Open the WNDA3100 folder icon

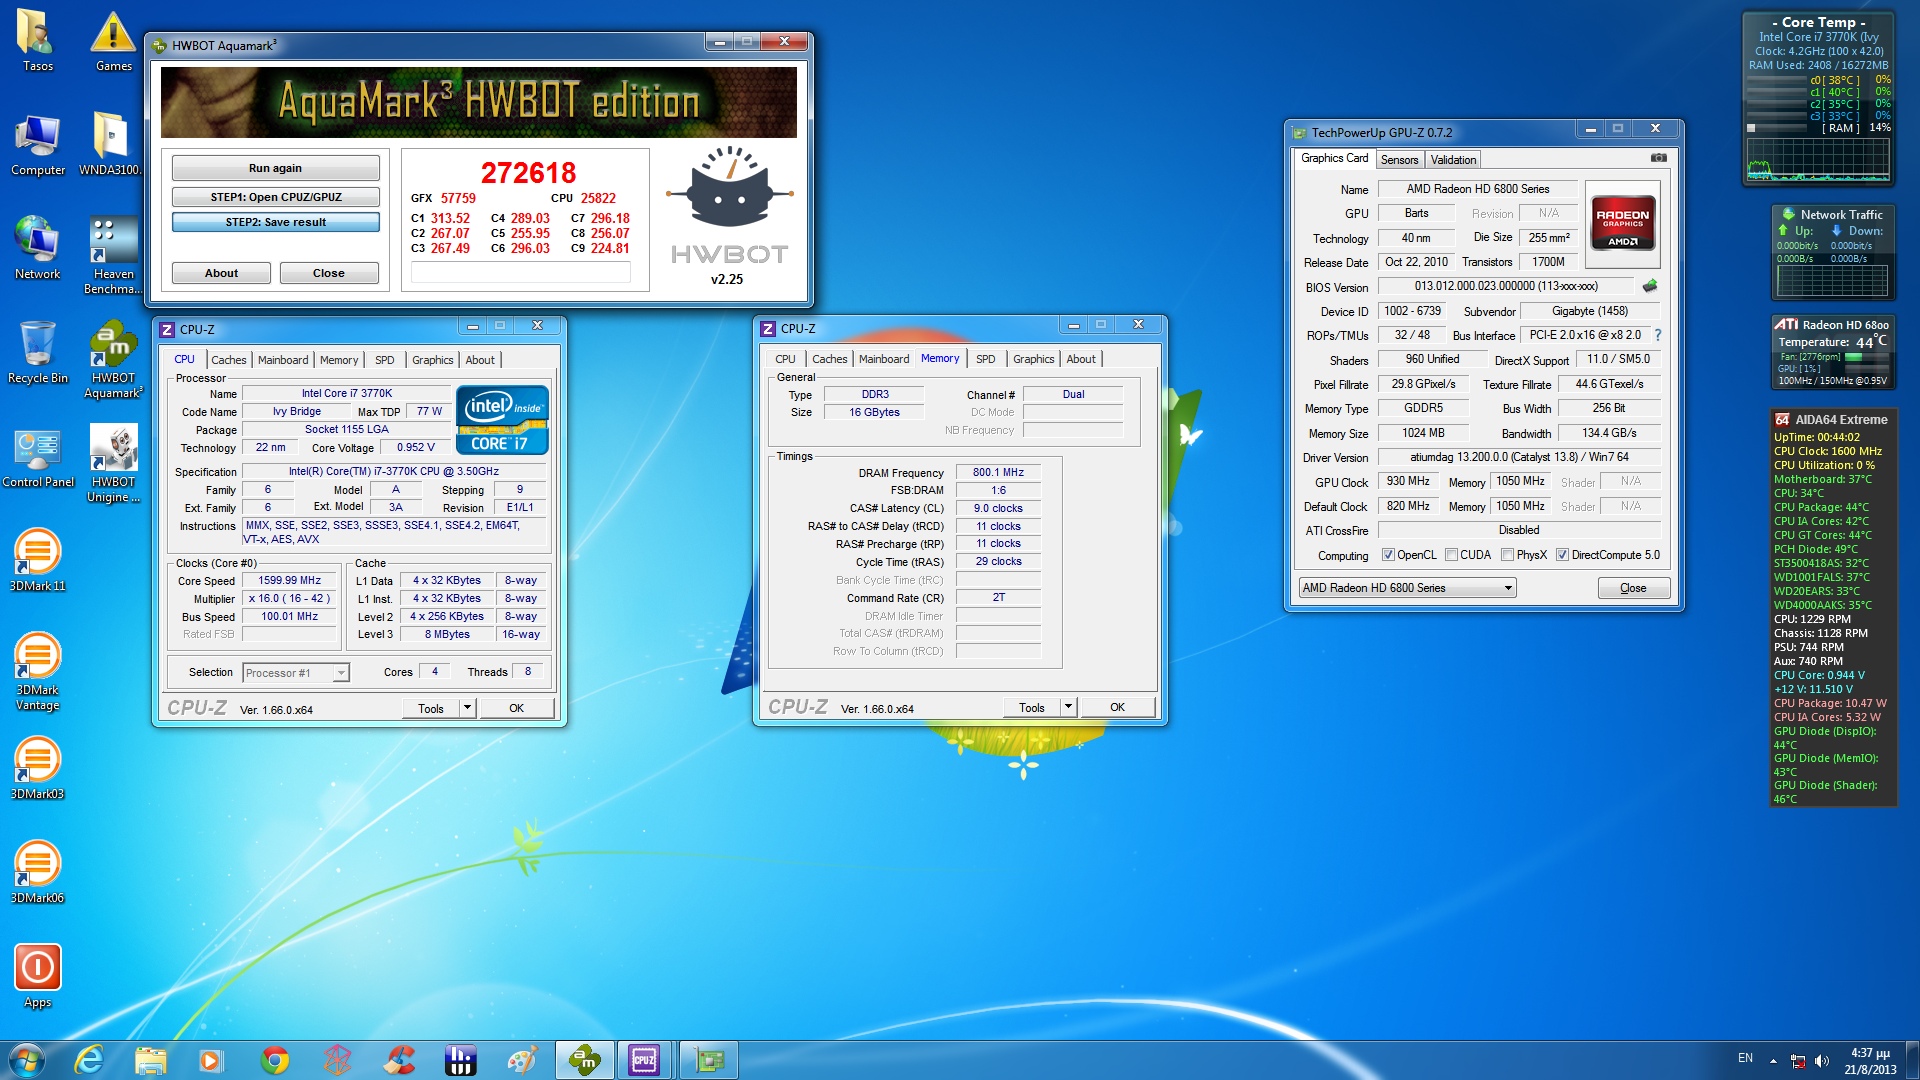(110, 145)
